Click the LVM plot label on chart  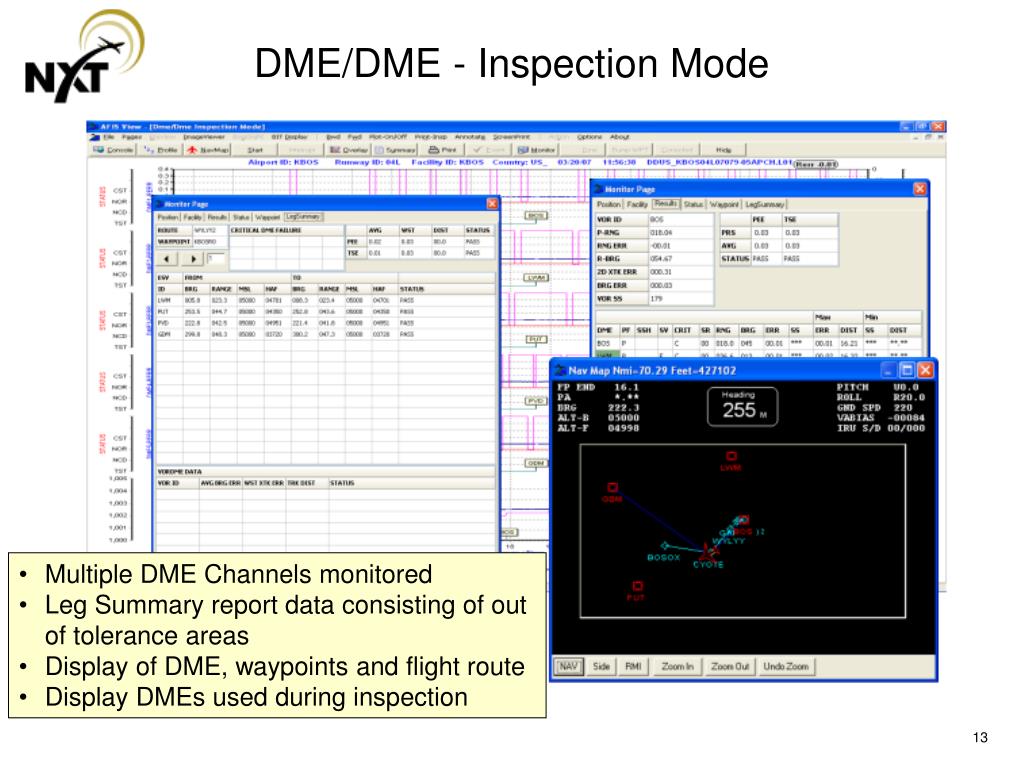[x=536, y=278]
